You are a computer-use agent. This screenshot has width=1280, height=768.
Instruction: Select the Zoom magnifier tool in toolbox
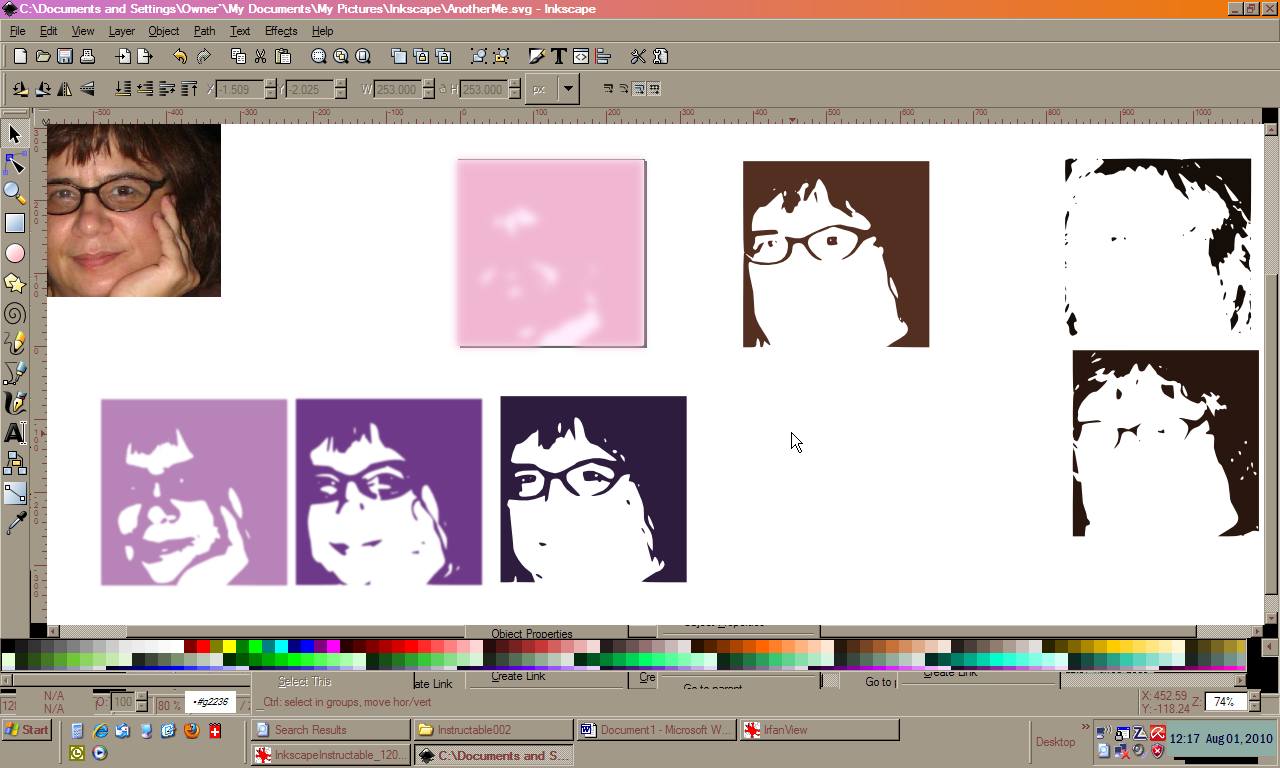click(x=15, y=193)
